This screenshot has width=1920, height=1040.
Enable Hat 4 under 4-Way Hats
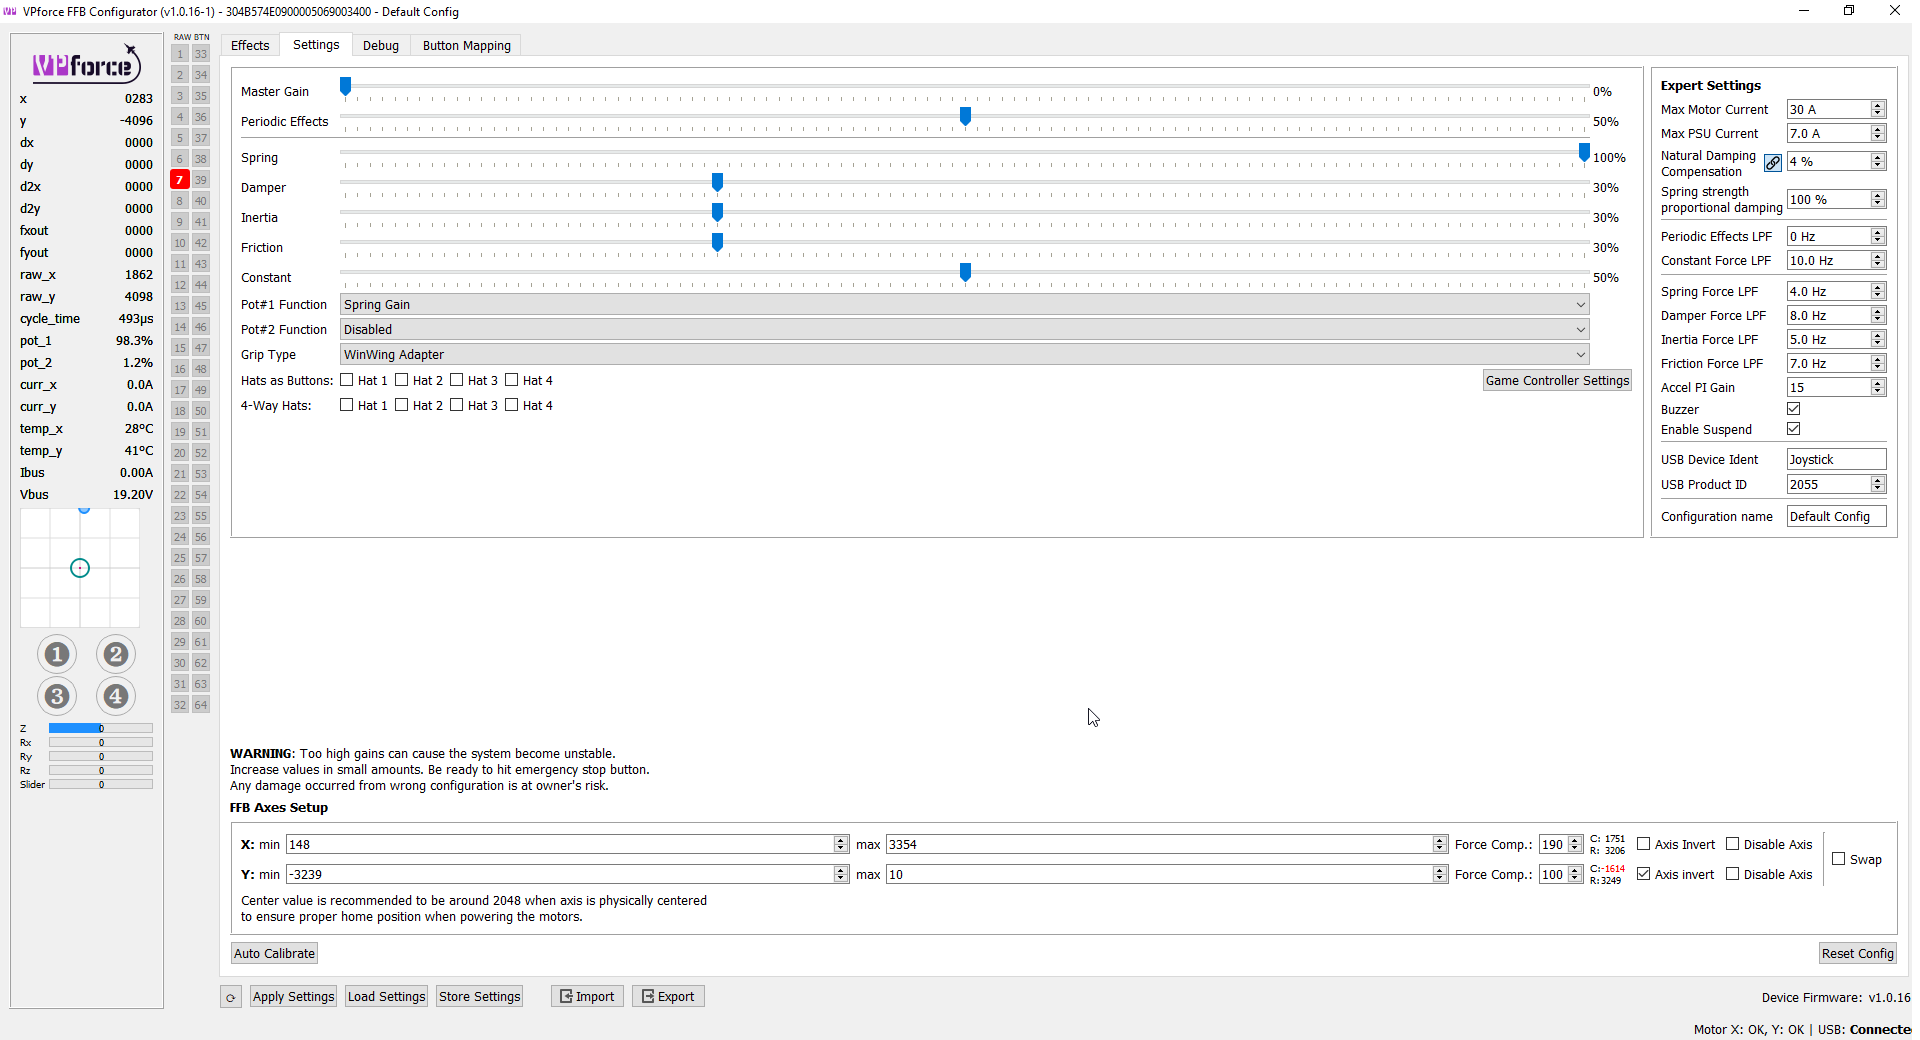512,405
